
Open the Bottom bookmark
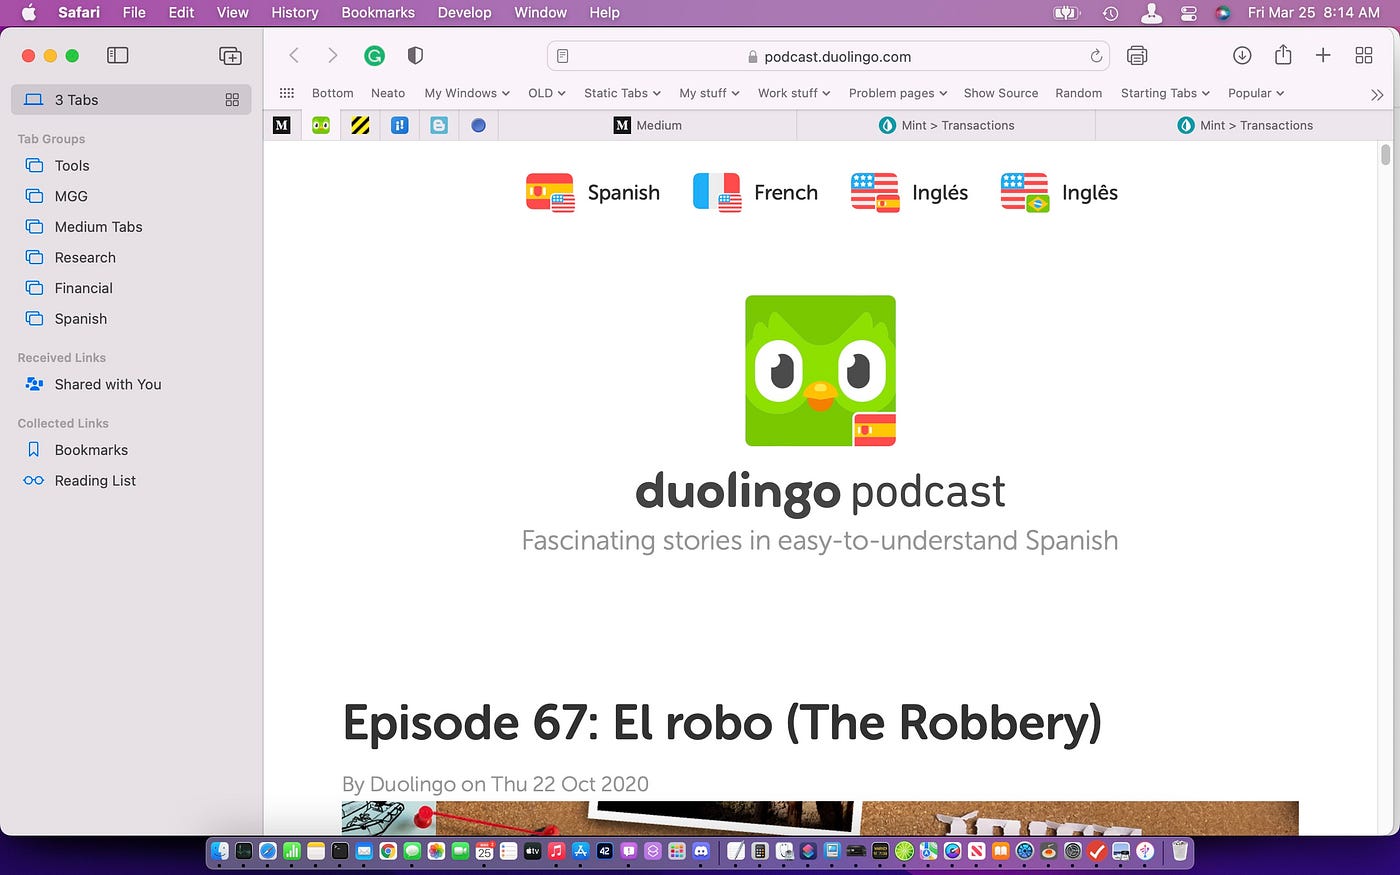[x=333, y=93]
